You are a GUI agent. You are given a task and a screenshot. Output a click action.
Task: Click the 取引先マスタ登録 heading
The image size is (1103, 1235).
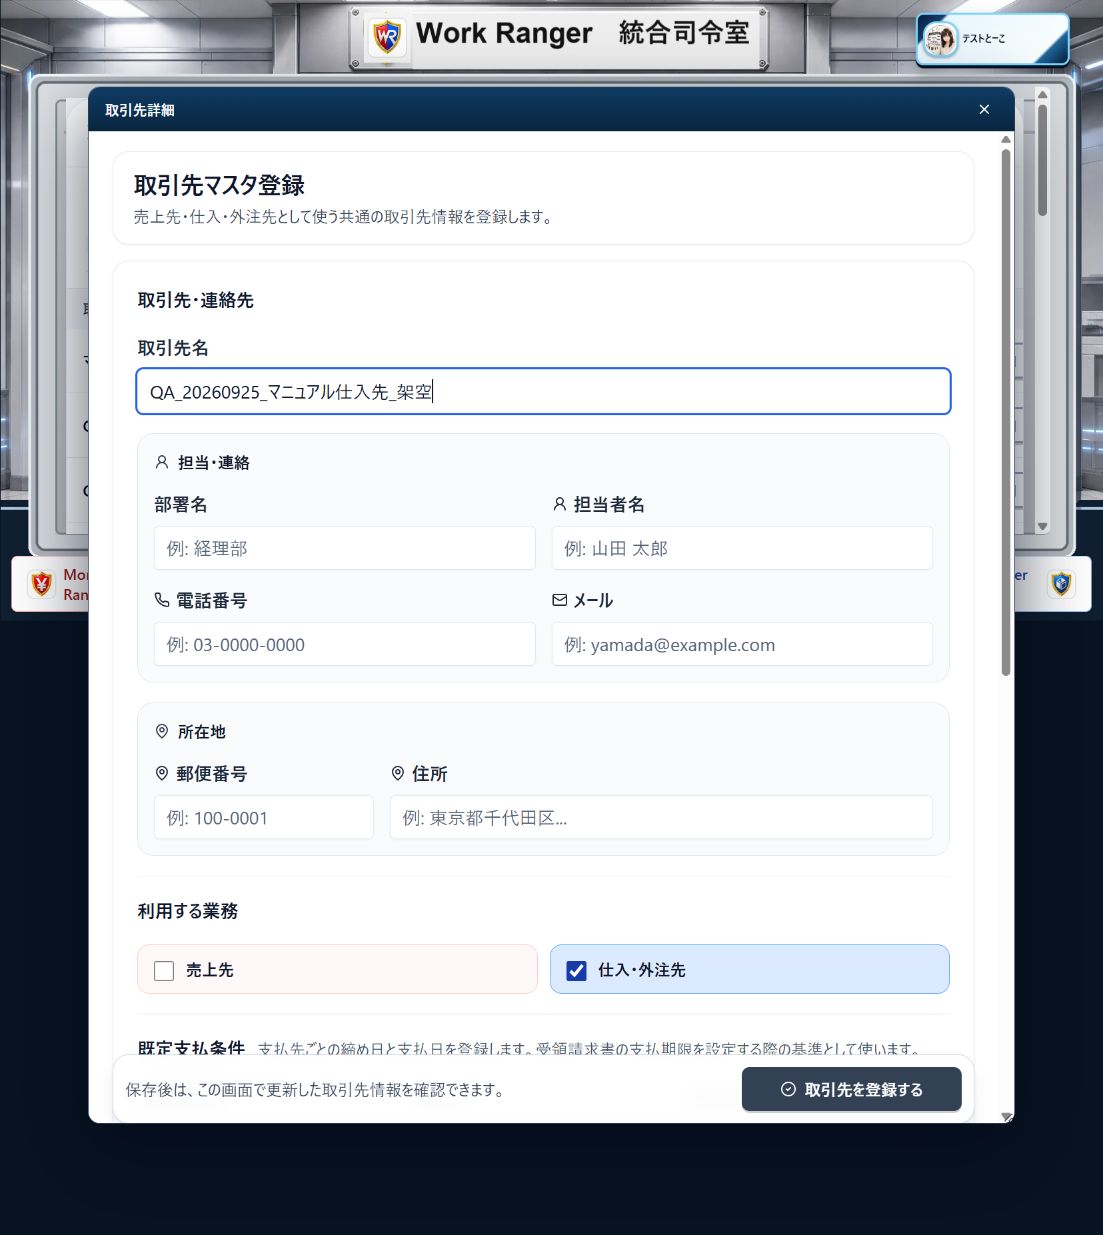pyautogui.click(x=219, y=185)
